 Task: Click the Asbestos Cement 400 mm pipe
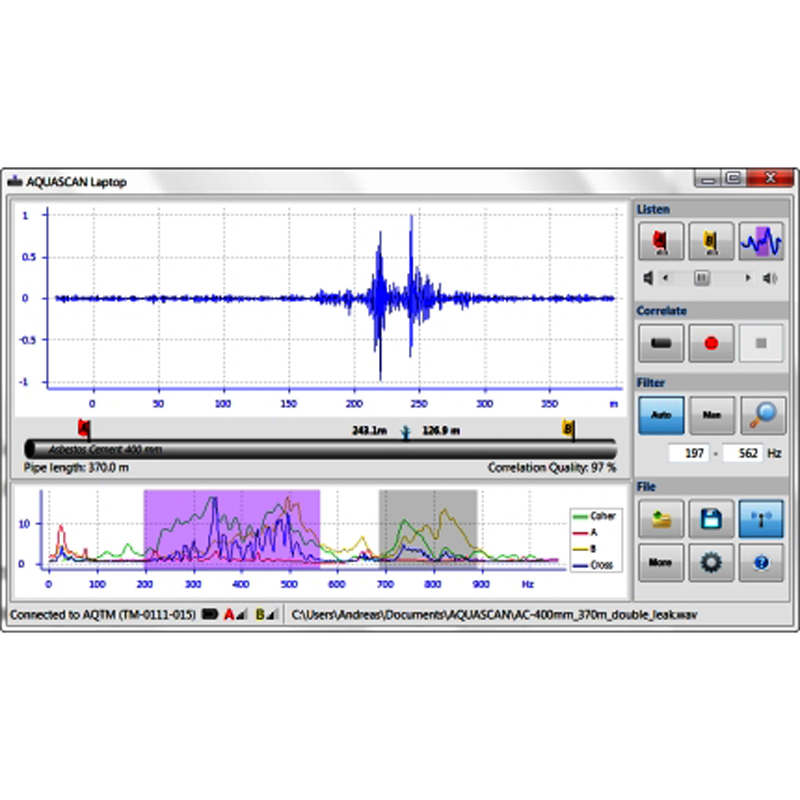click(x=320, y=449)
